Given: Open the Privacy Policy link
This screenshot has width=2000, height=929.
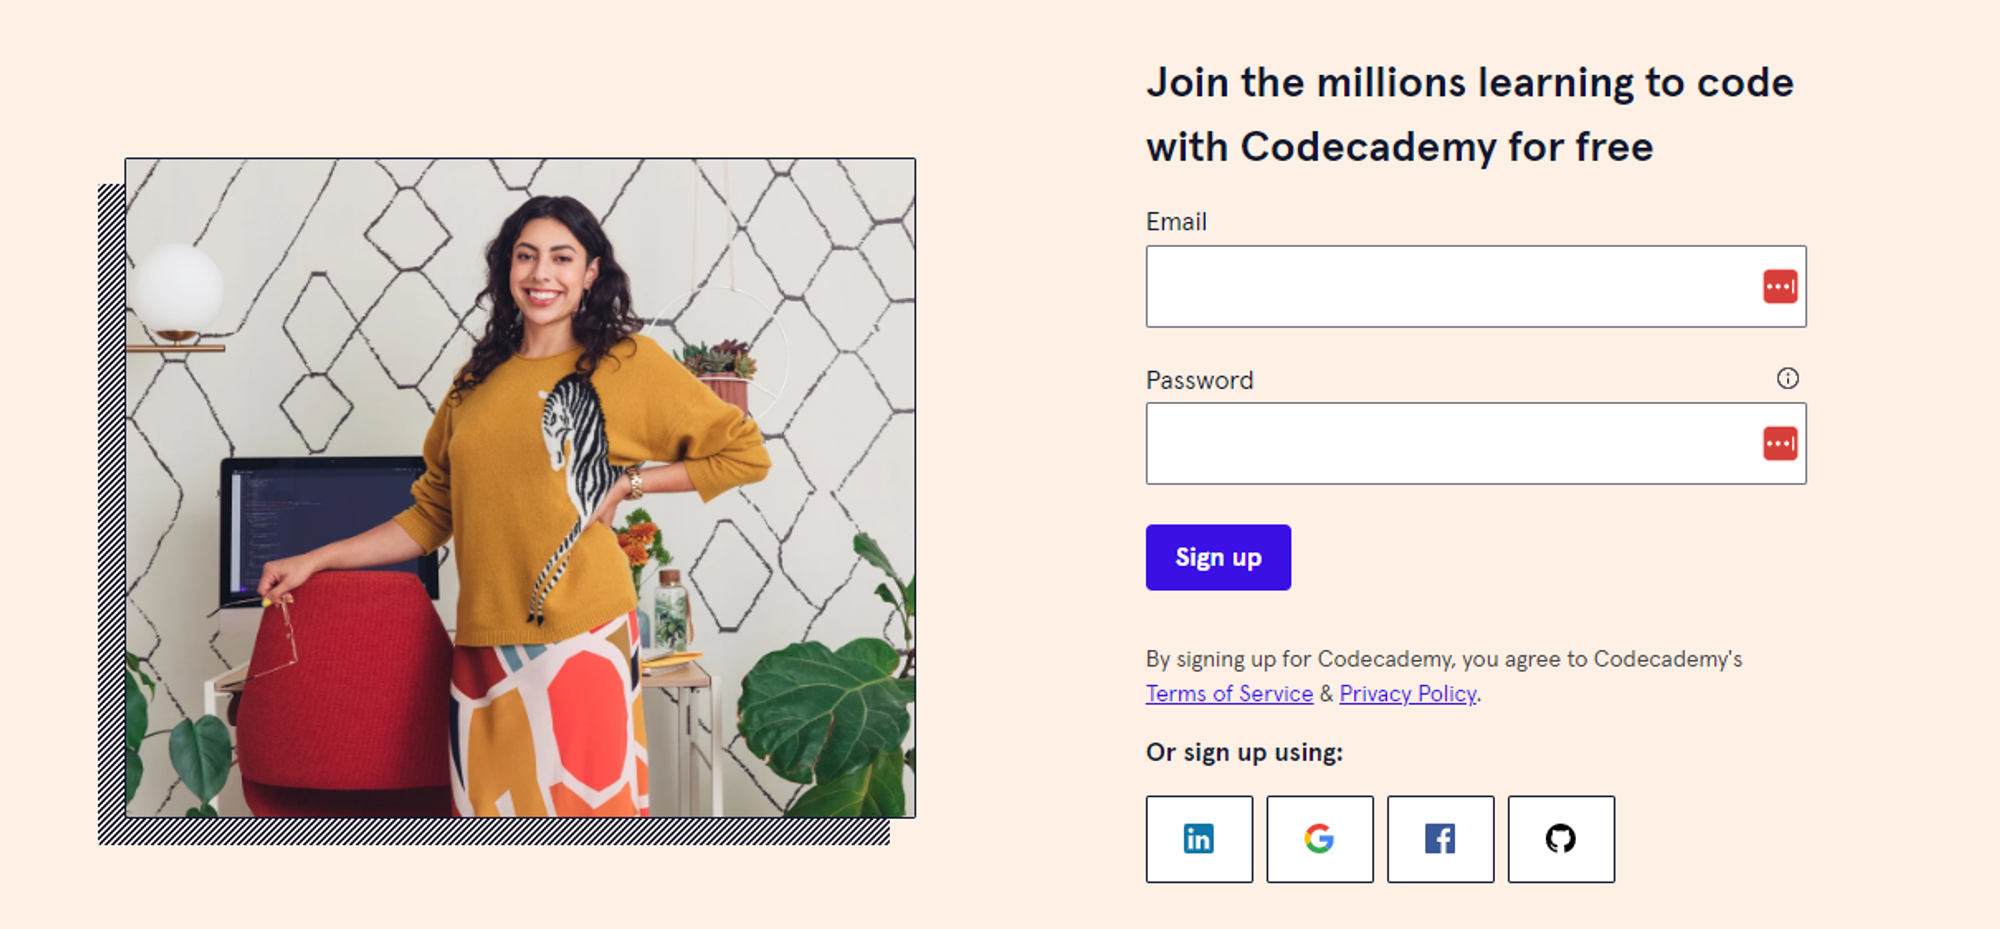Looking at the screenshot, I should click(1408, 694).
